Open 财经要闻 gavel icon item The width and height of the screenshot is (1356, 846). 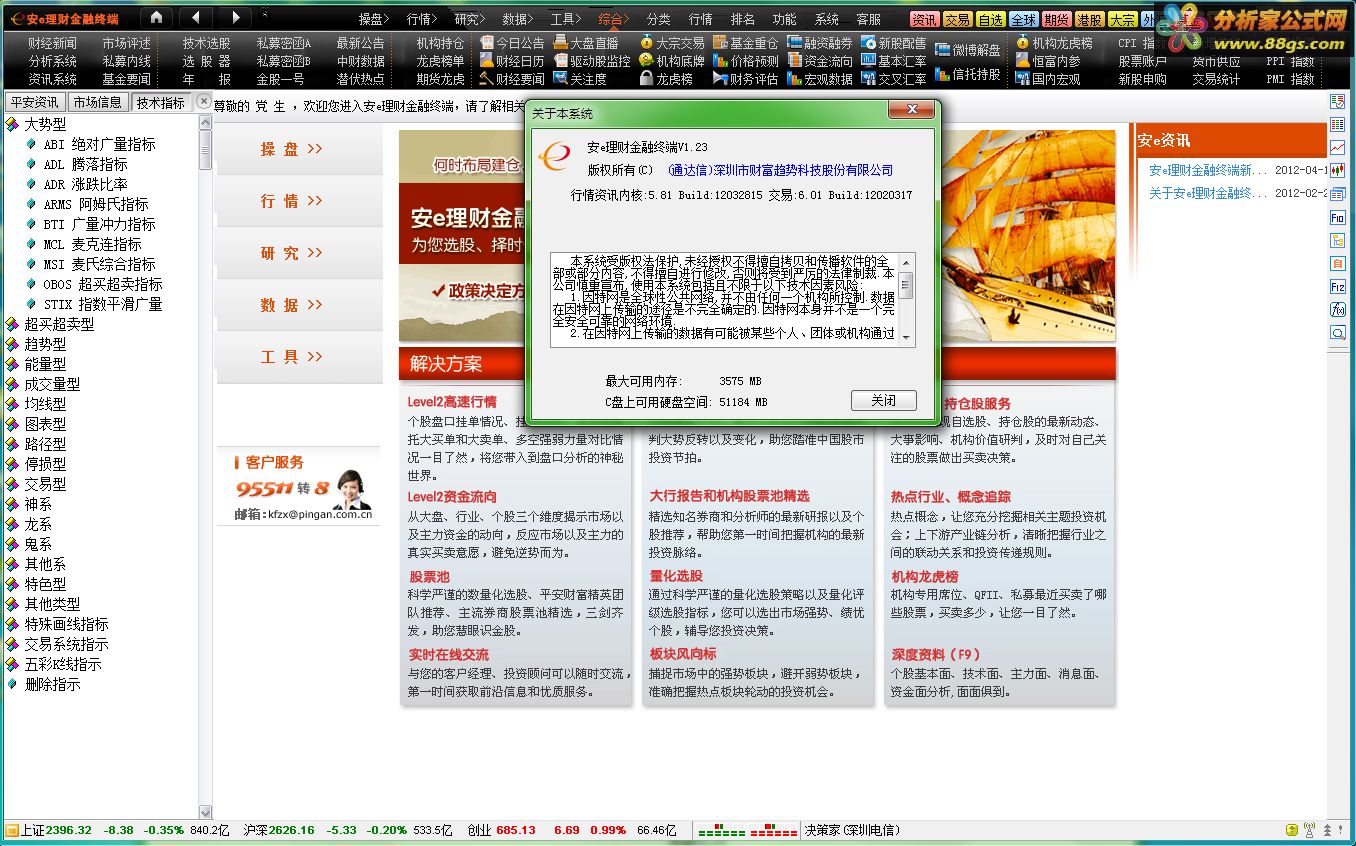512,79
